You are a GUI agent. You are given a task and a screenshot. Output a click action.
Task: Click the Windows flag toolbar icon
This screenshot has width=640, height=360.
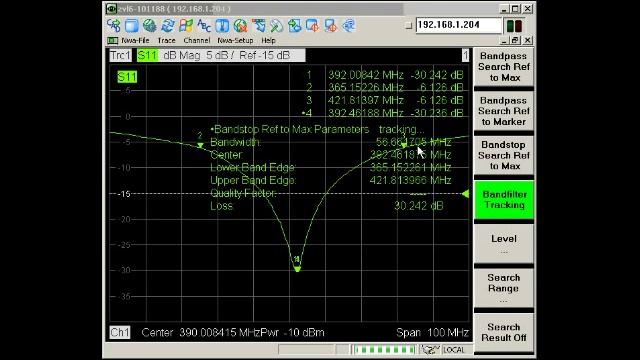click(186, 25)
